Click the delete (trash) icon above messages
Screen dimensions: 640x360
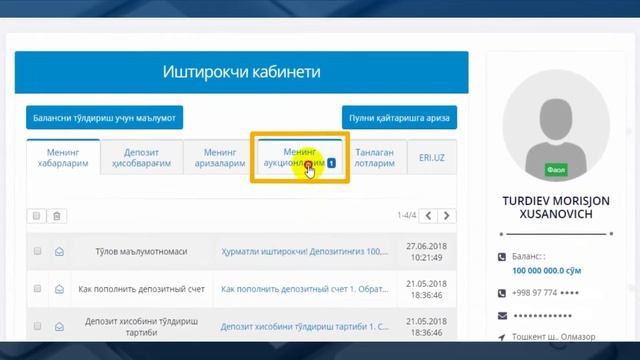coord(57,216)
